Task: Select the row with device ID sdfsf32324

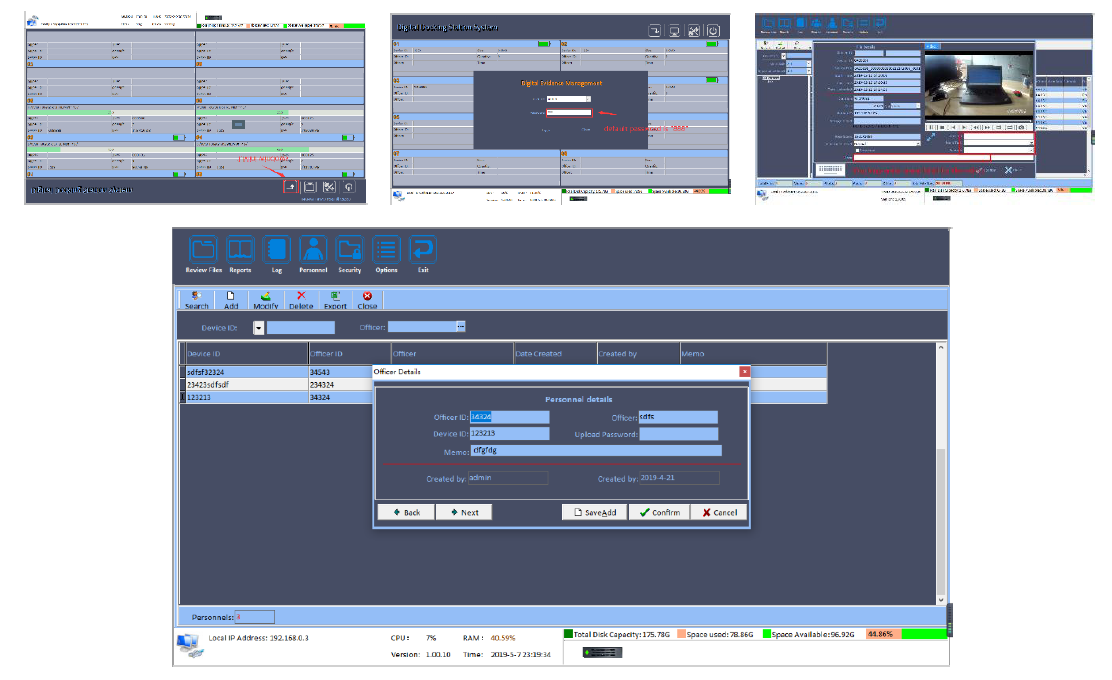Action: (245, 371)
